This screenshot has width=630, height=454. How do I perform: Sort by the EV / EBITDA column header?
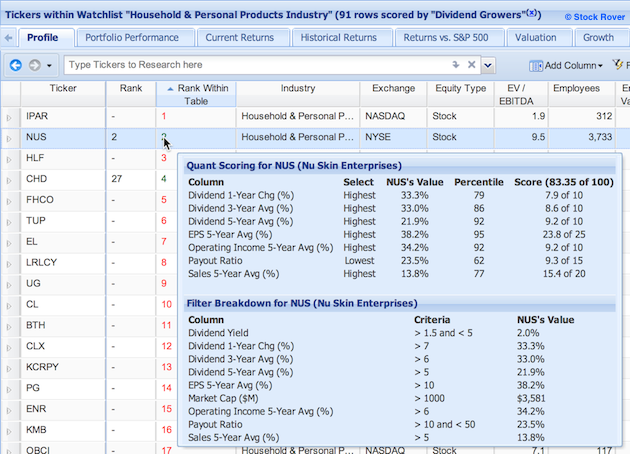(x=521, y=94)
